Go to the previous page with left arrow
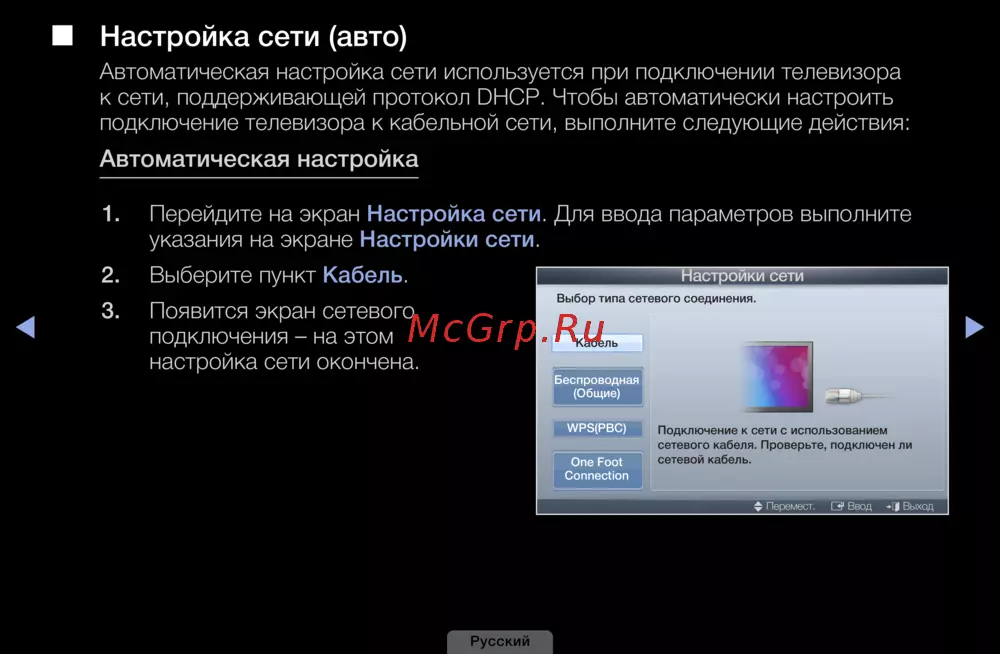This screenshot has height=654, width=1000. click(x=26, y=327)
